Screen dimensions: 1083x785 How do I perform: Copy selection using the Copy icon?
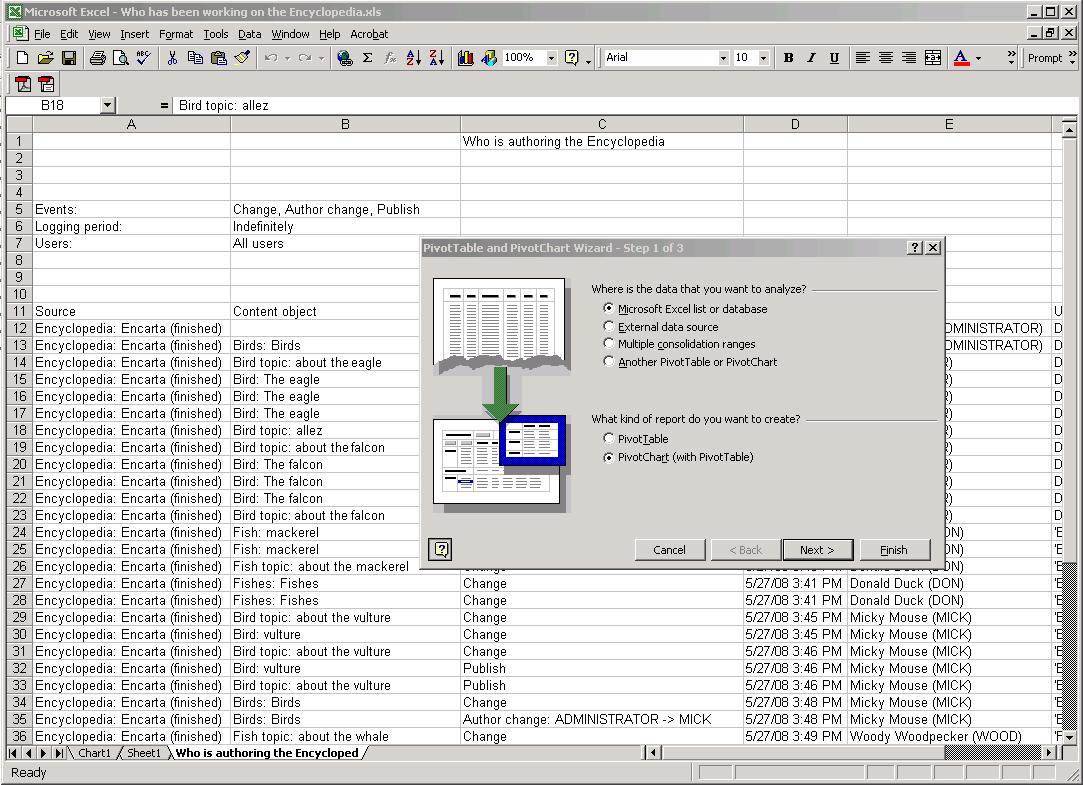tap(195, 58)
